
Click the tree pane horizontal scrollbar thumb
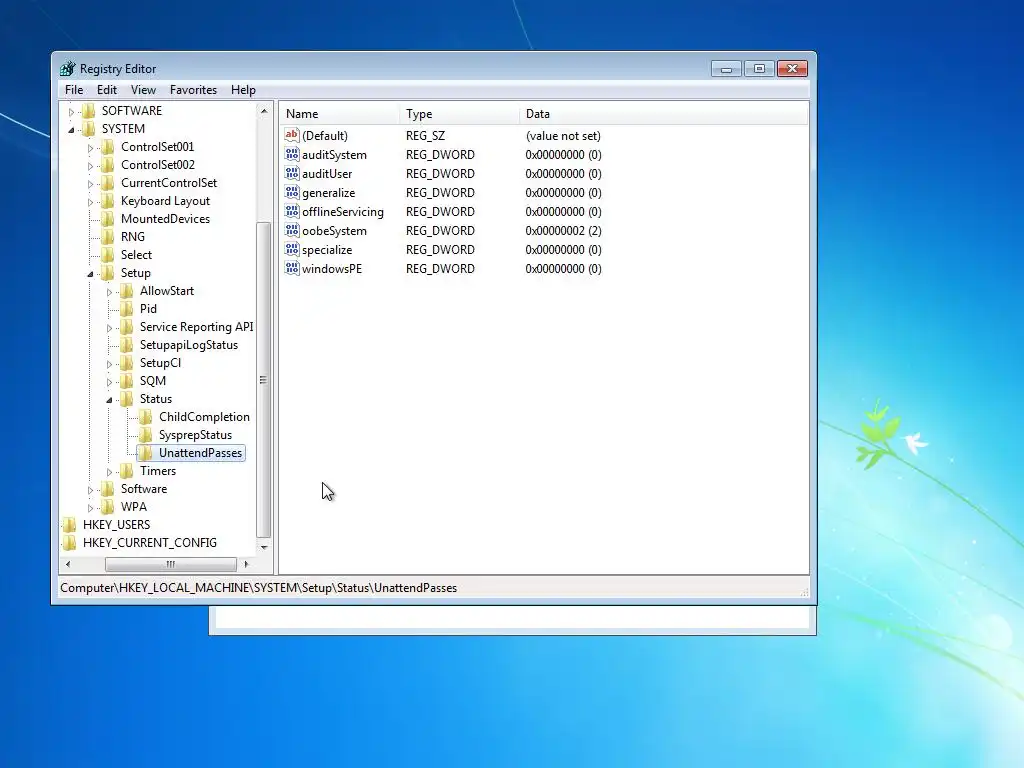170,564
